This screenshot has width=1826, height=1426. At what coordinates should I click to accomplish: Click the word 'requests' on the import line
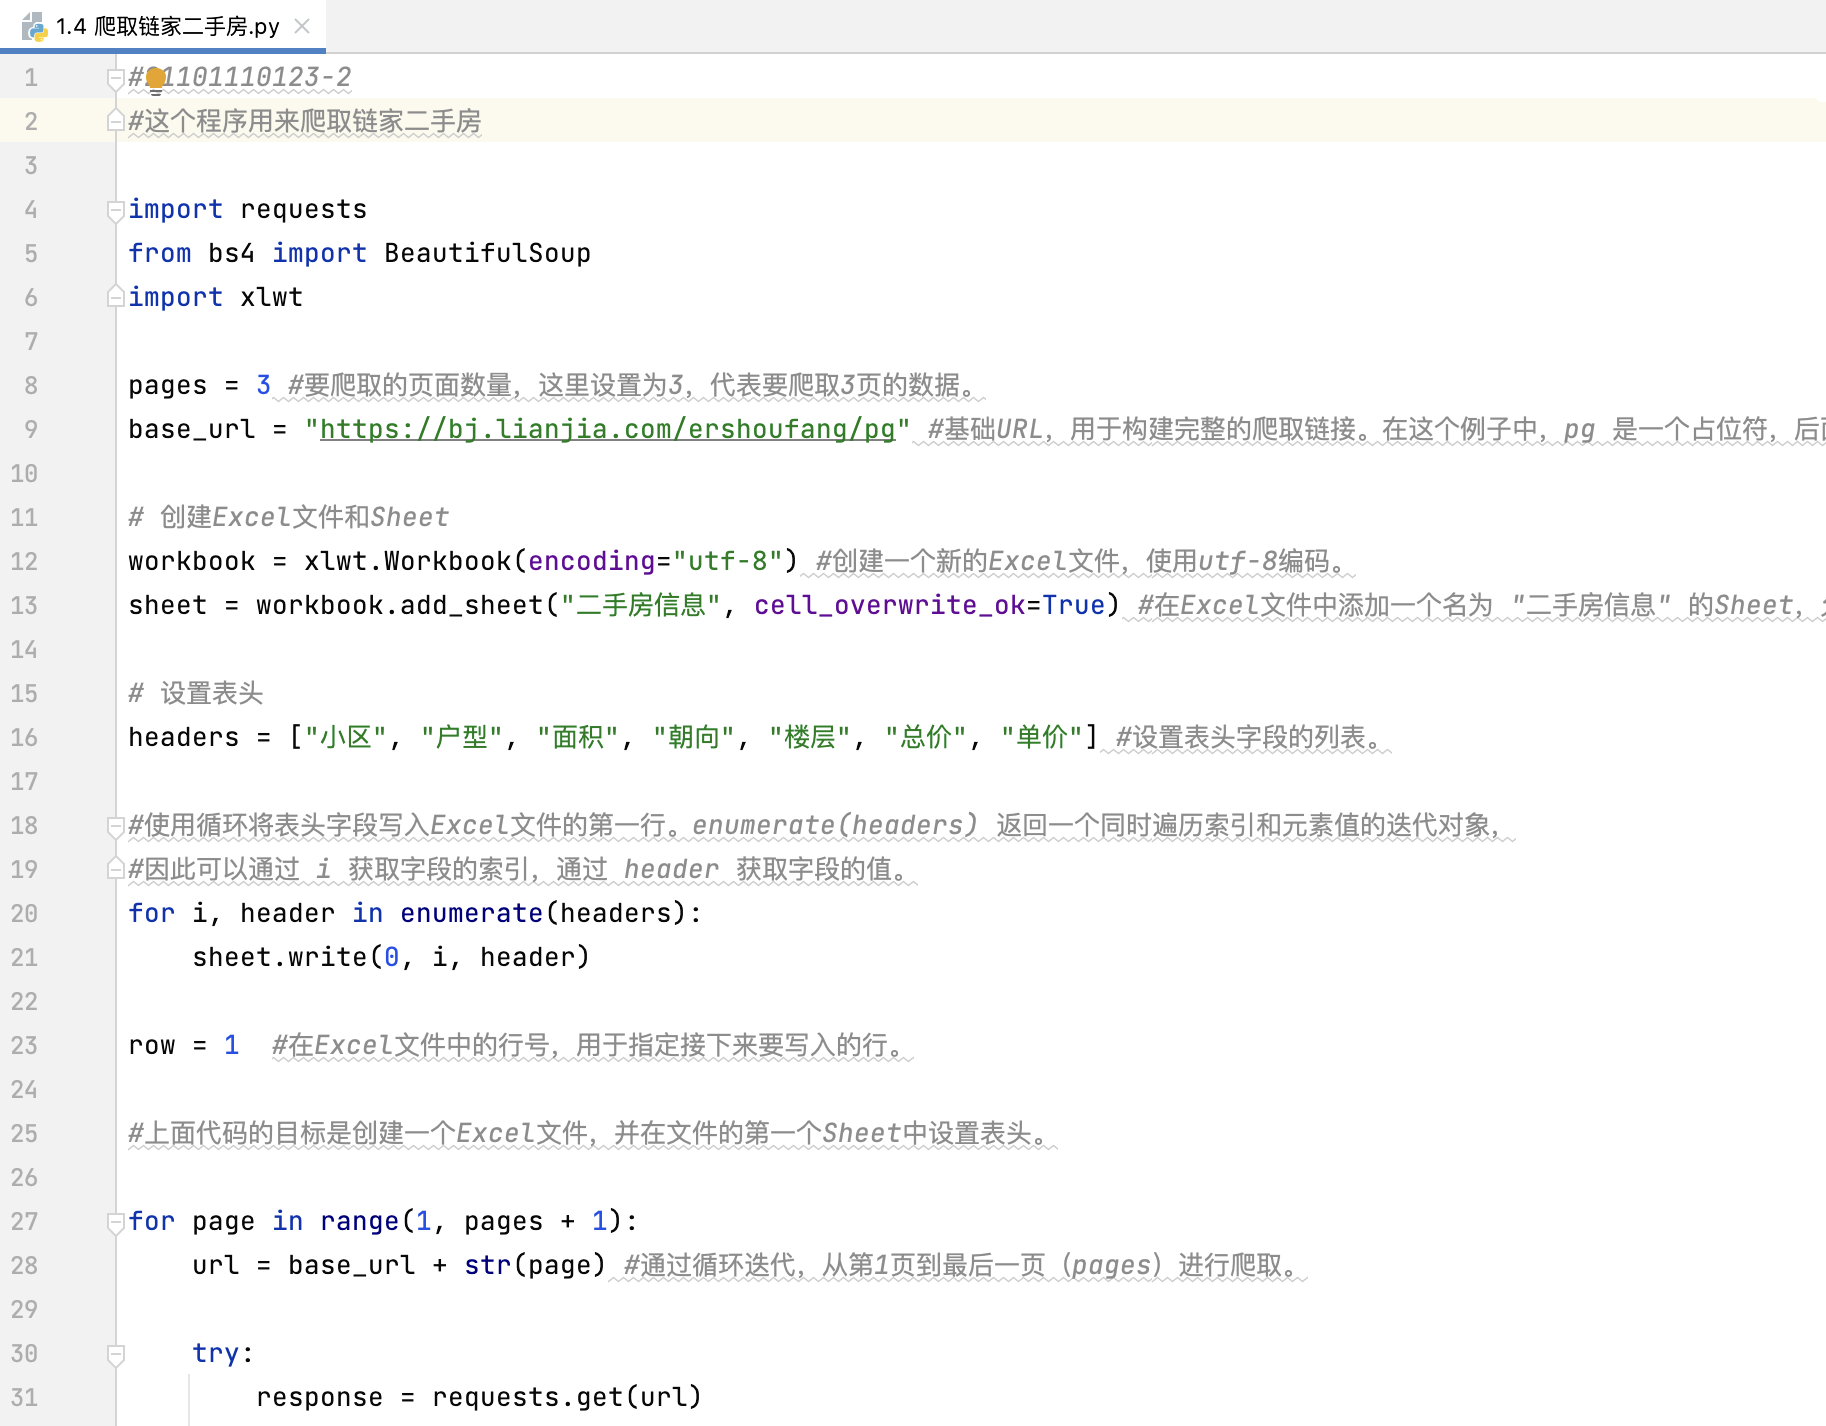pos(303,209)
